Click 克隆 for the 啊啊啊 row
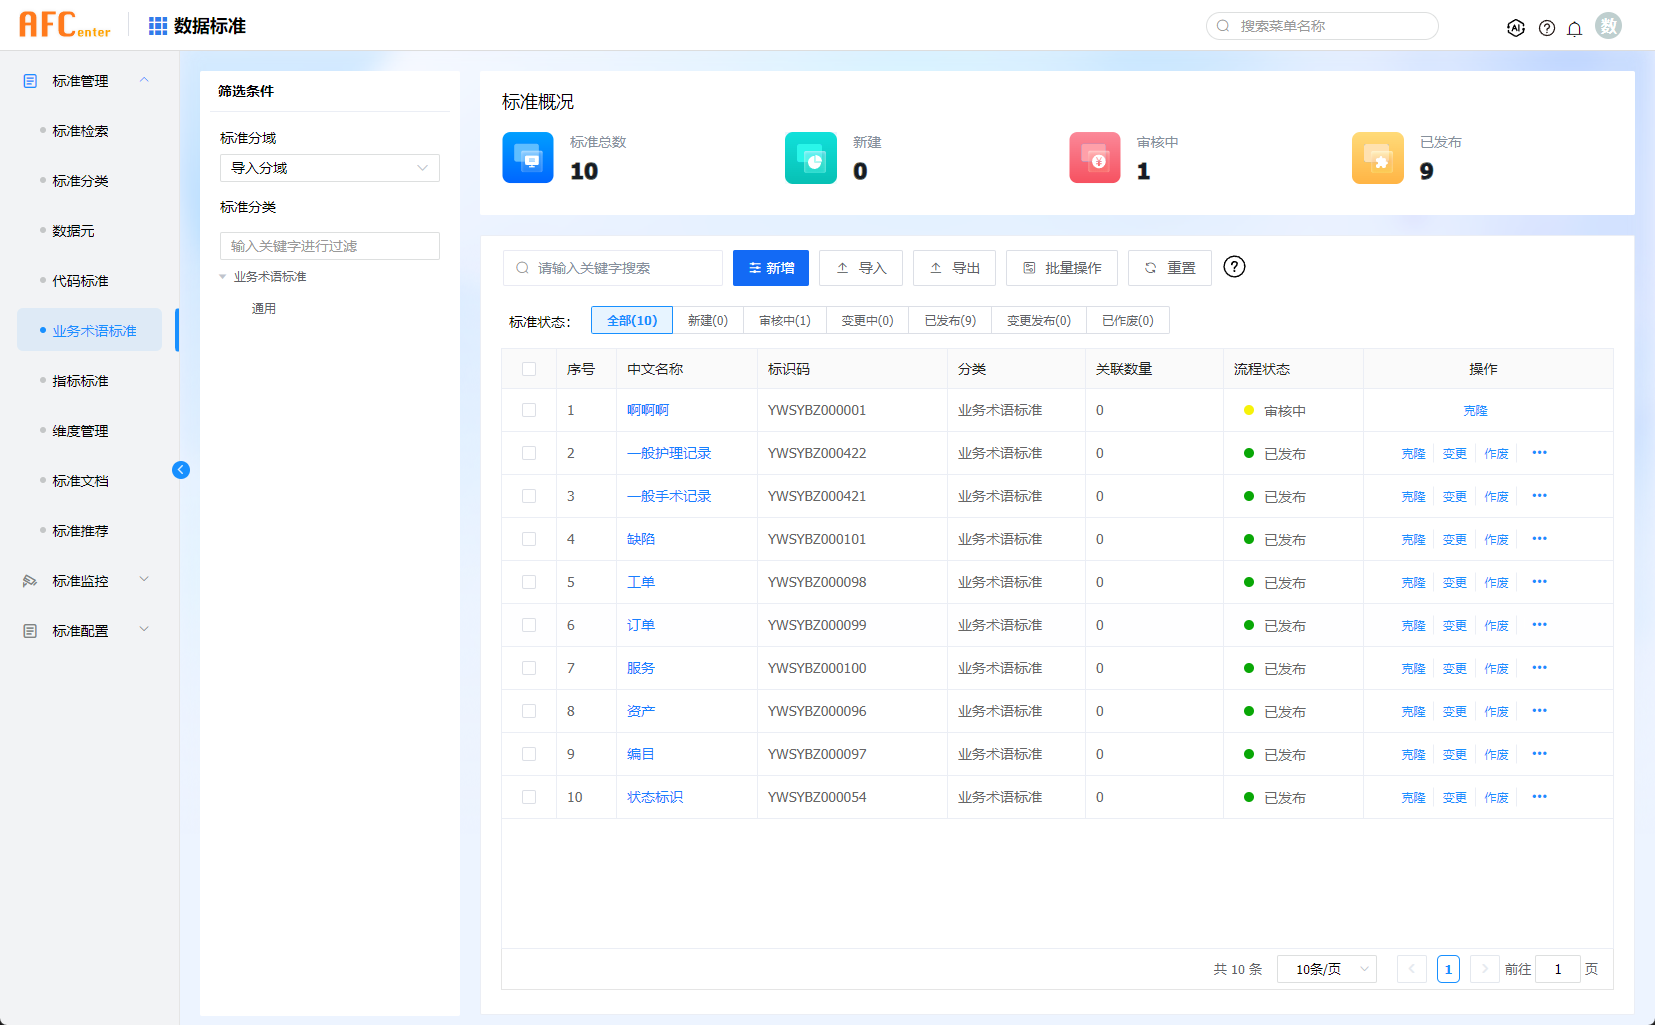The image size is (1655, 1025). (1475, 411)
